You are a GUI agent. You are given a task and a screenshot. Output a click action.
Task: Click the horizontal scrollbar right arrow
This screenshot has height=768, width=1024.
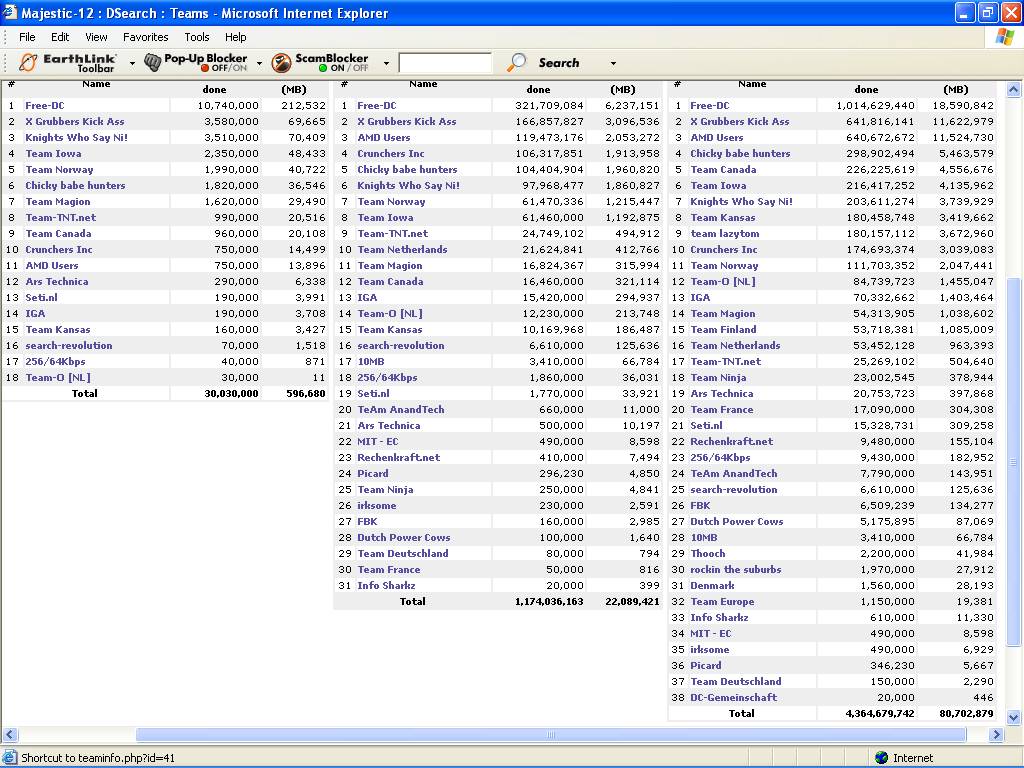(996, 735)
